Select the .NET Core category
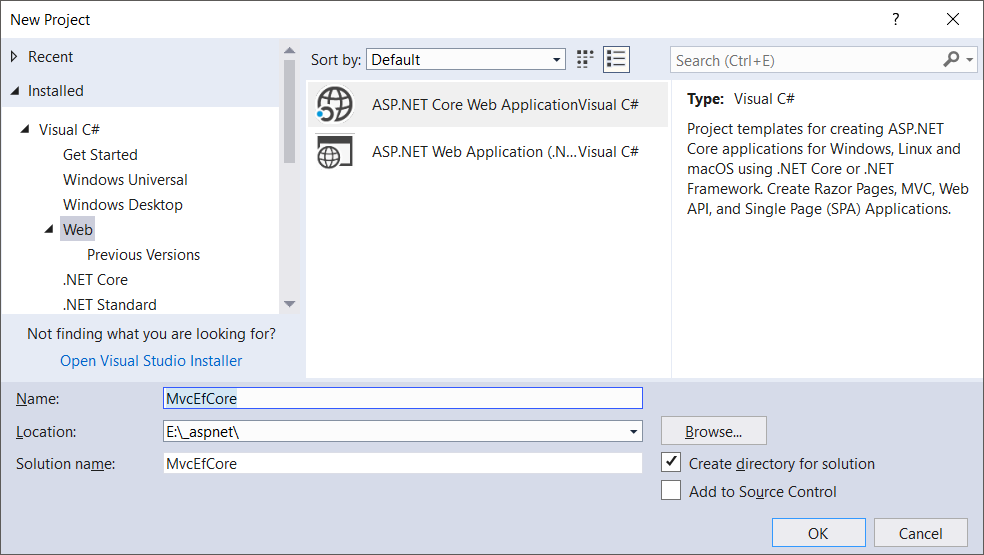The width and height of the screenshot is (984, 555). coord(95,280)
